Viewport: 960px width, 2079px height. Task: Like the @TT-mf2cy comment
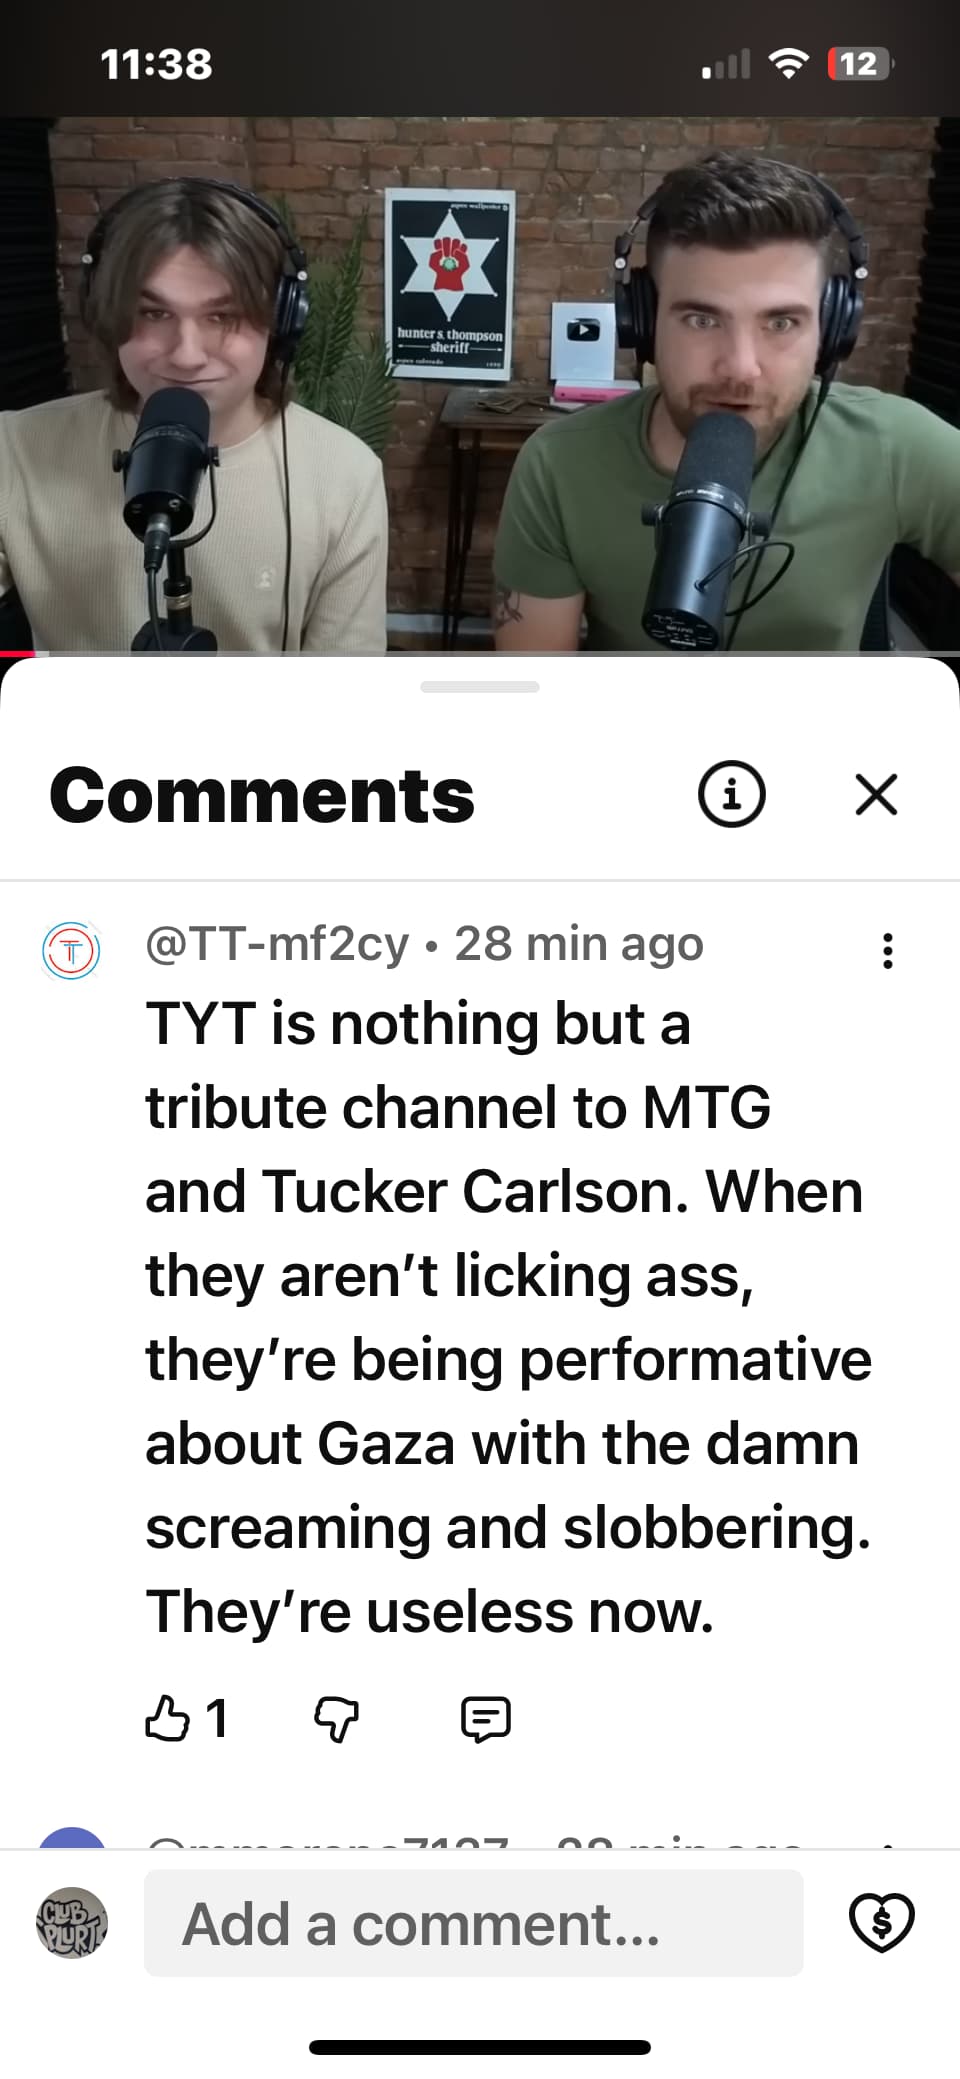pyautogui.click(x=167, y=1719)
